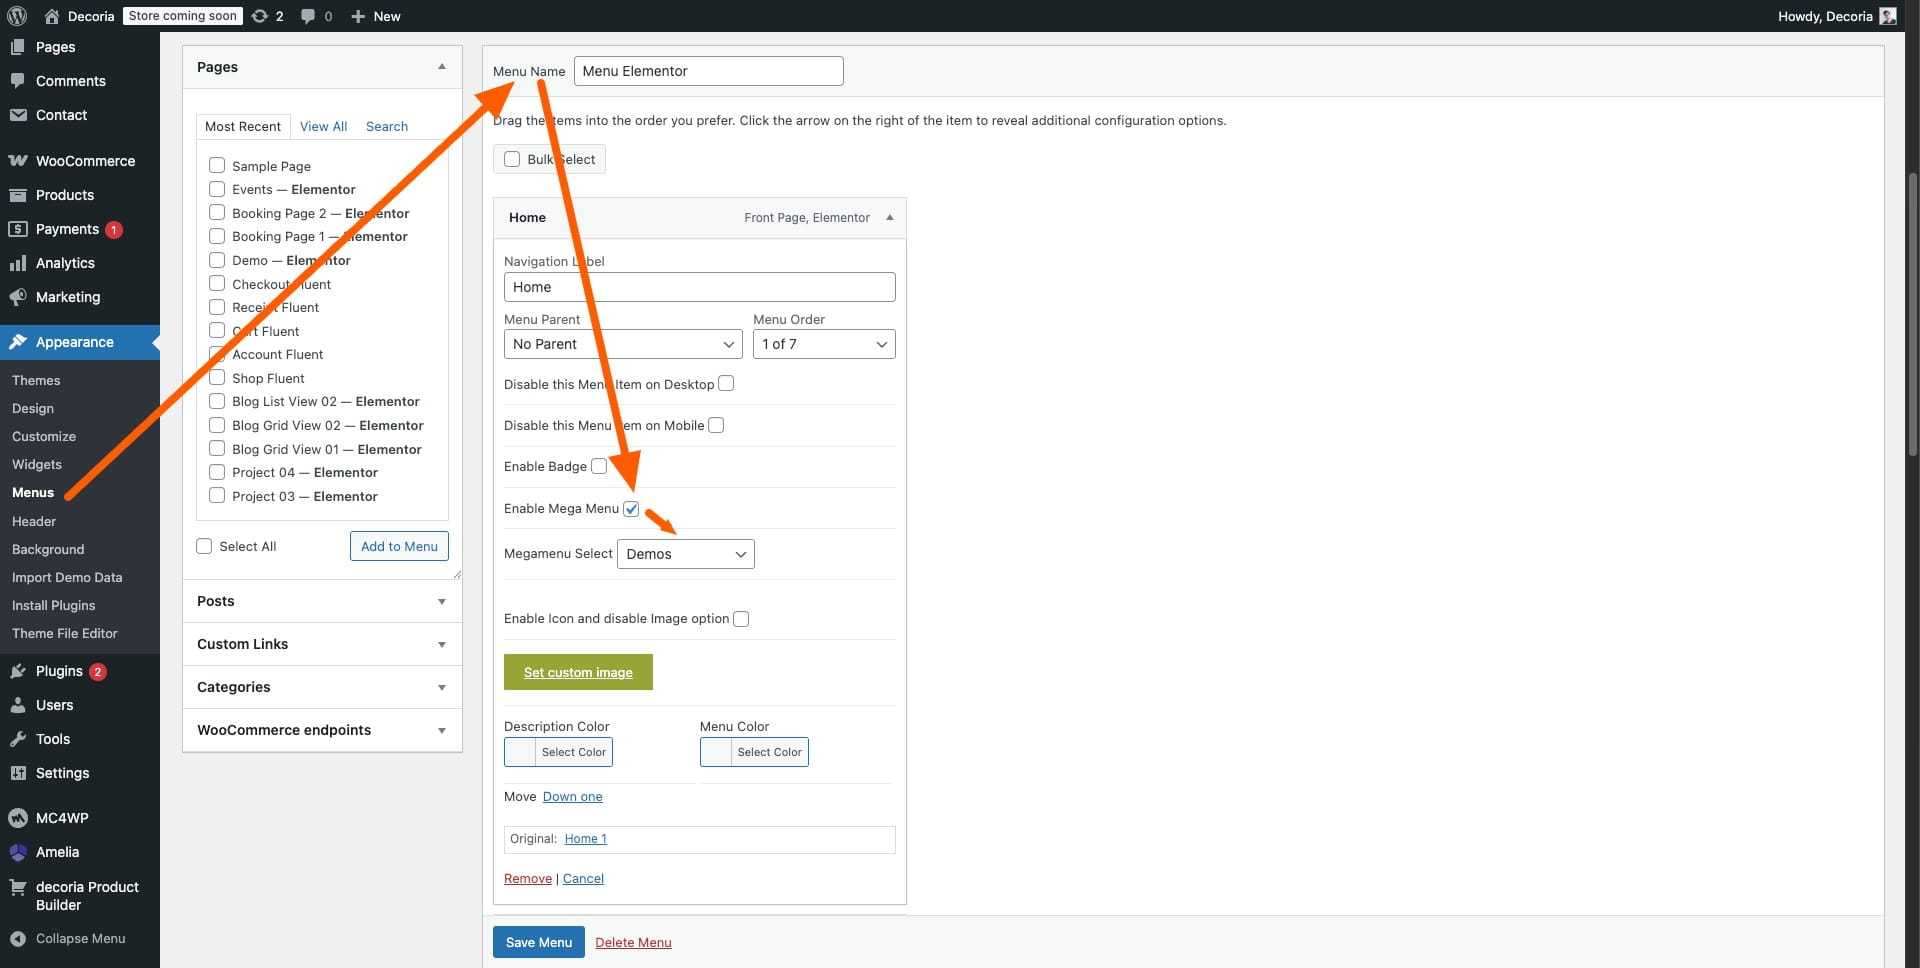Click the Products box icon

[x=18, y=195]
